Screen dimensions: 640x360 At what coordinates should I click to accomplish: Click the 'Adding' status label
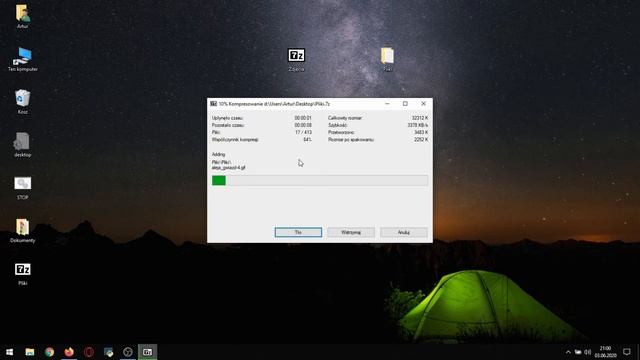[x=218, y=154]
